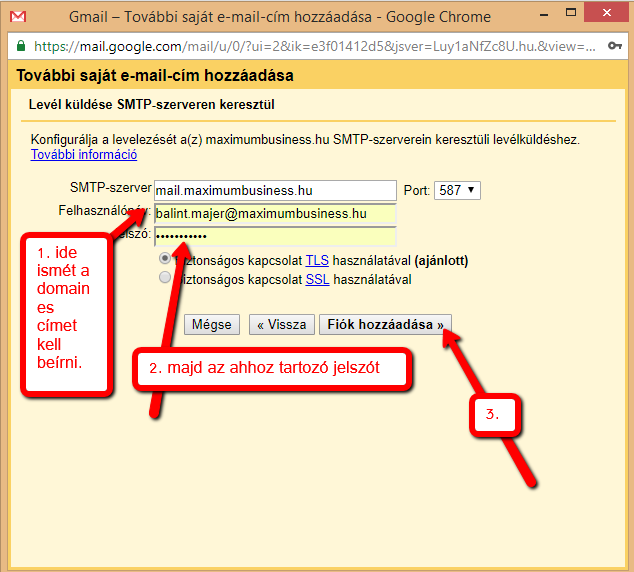Open the További információ link
Viewport: 634px width, 572px height.
point(84,154)
